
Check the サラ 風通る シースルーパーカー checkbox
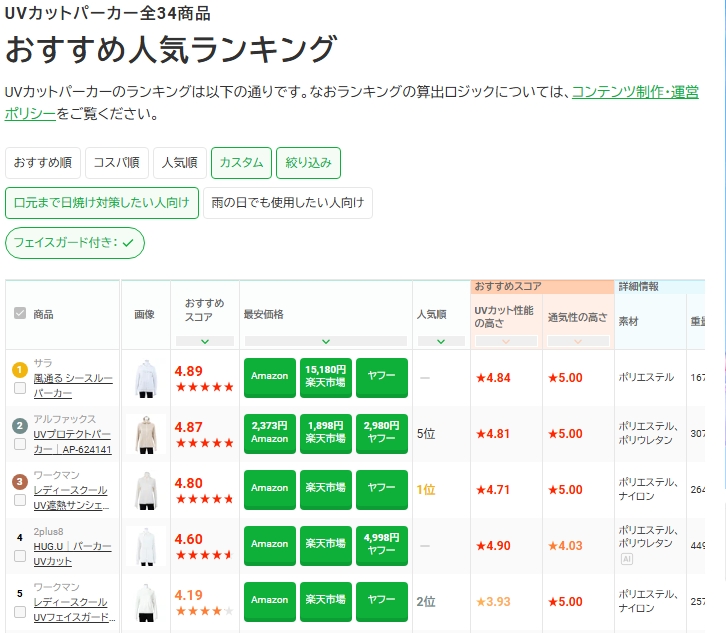coord(20,388)
